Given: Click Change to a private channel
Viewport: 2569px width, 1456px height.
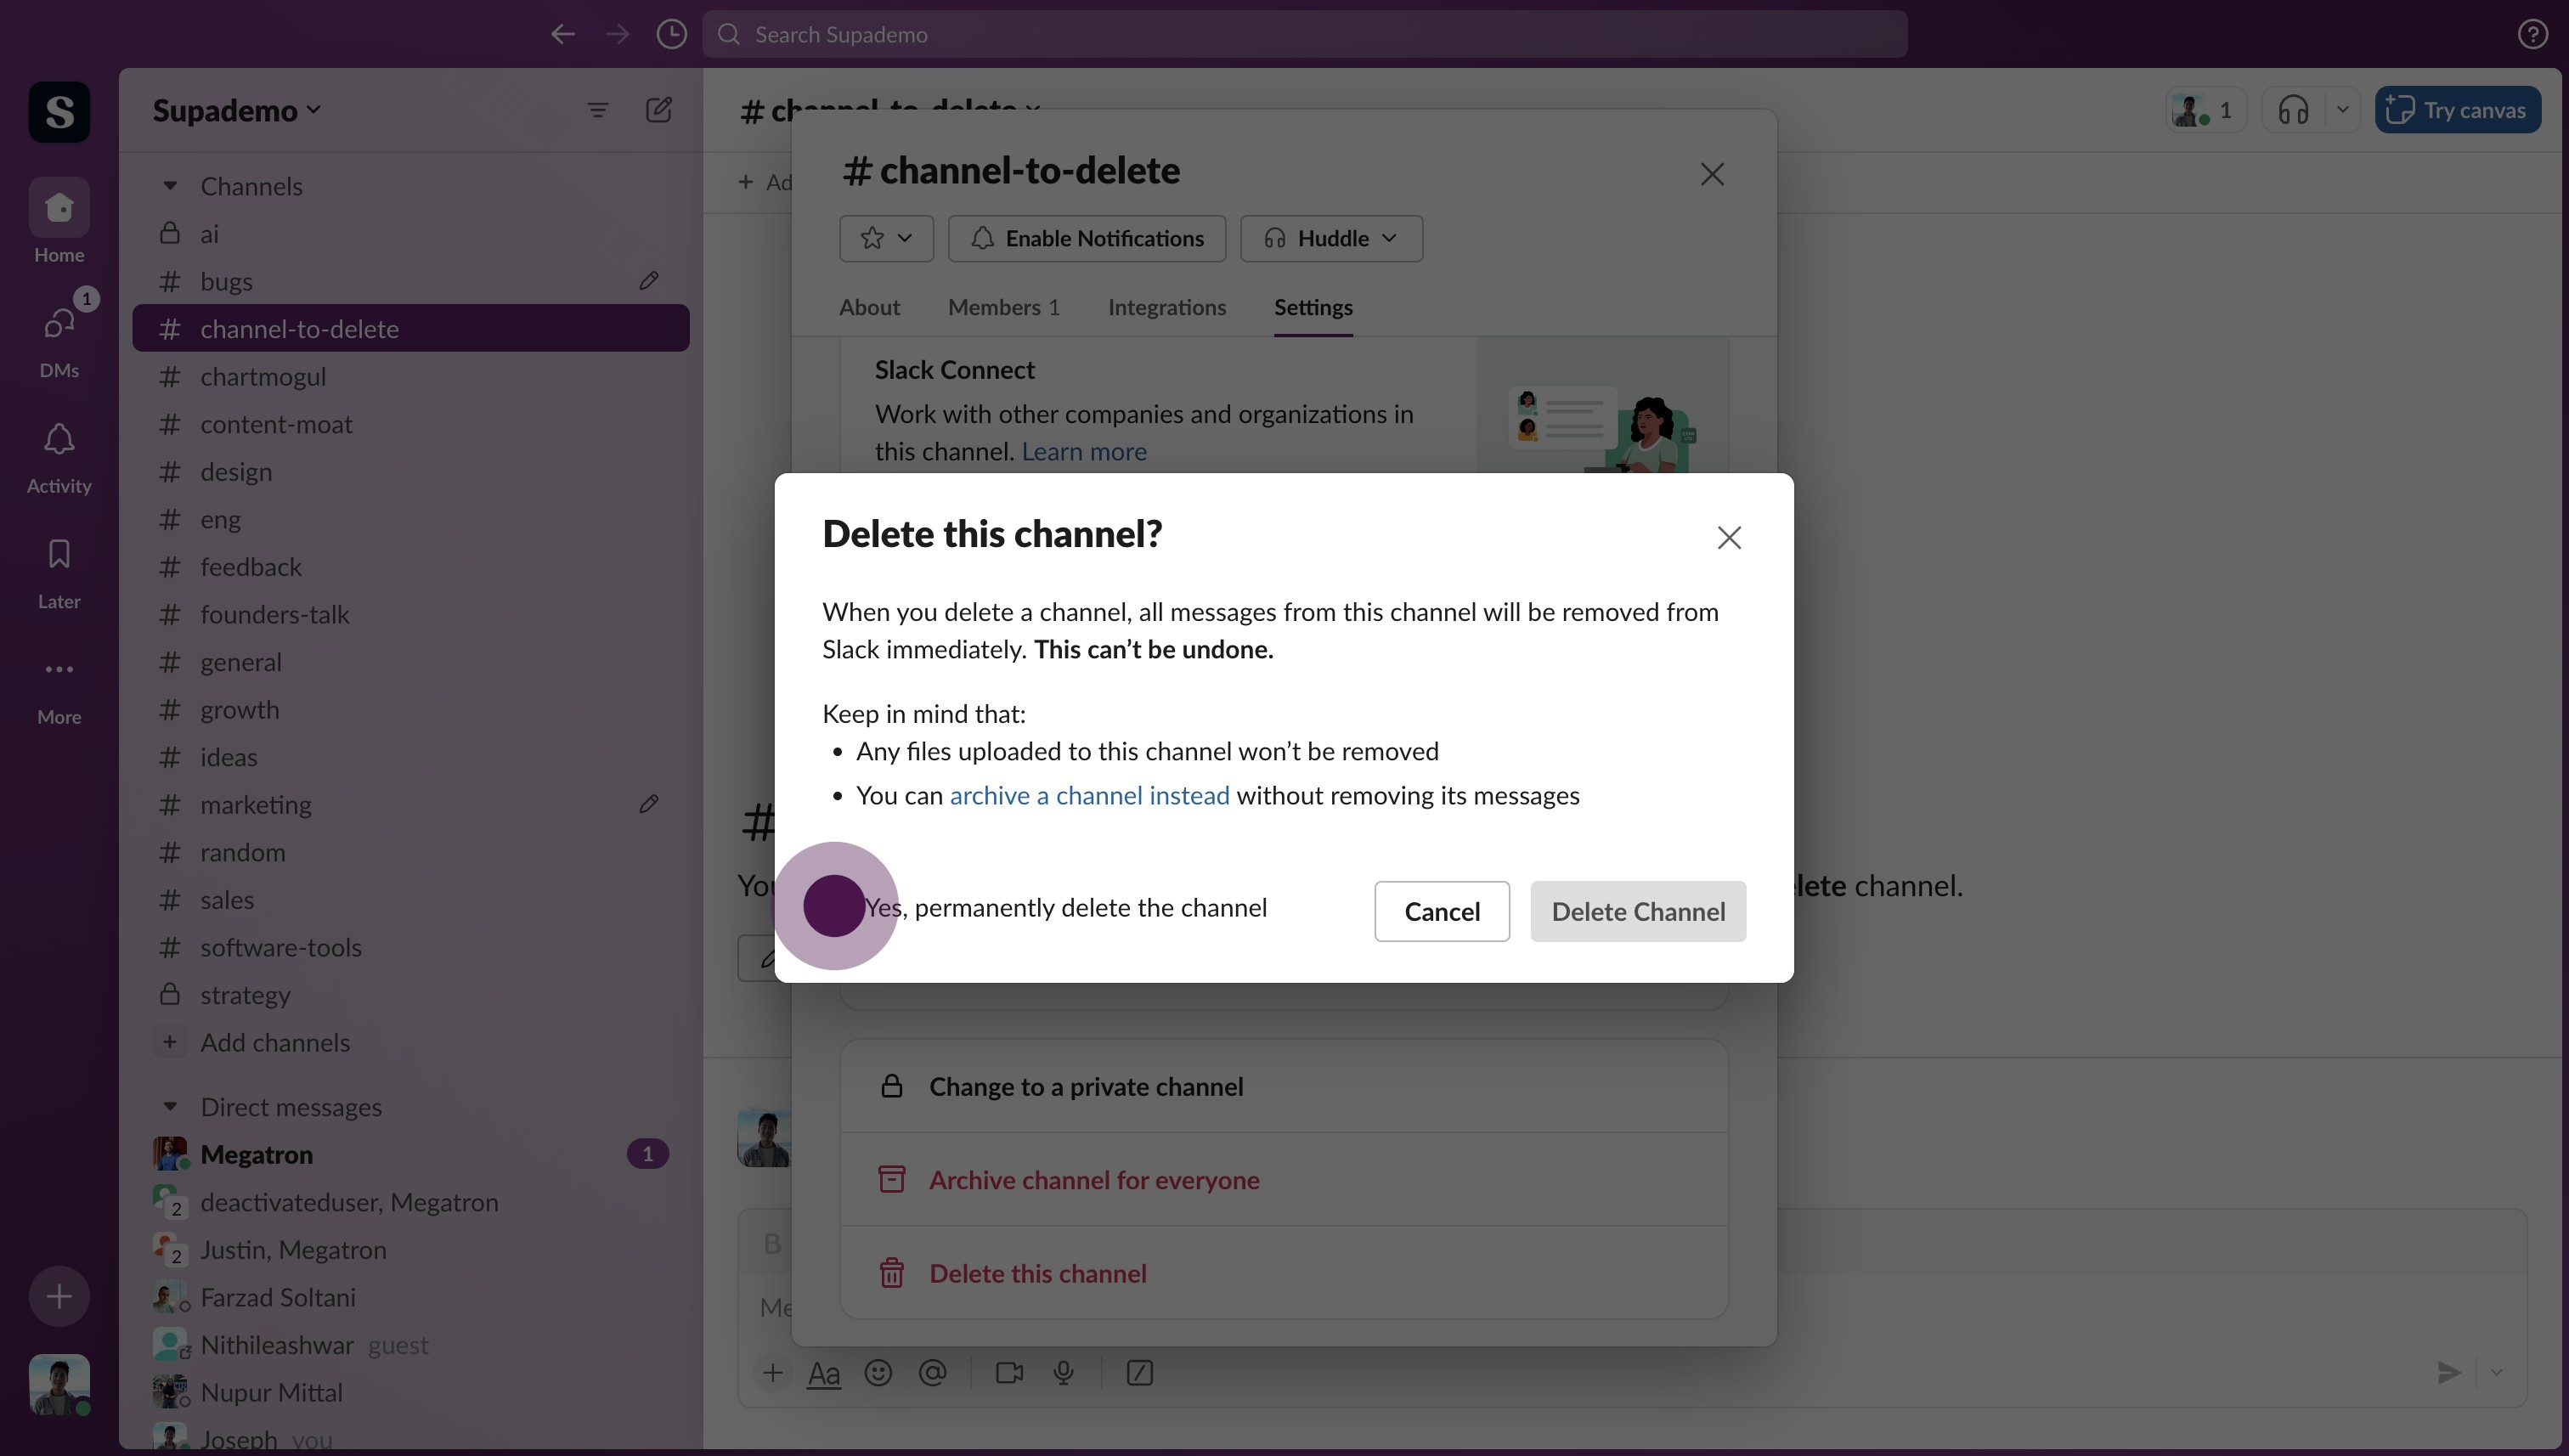Looking at the screenshot, I should [1283, 1086].
